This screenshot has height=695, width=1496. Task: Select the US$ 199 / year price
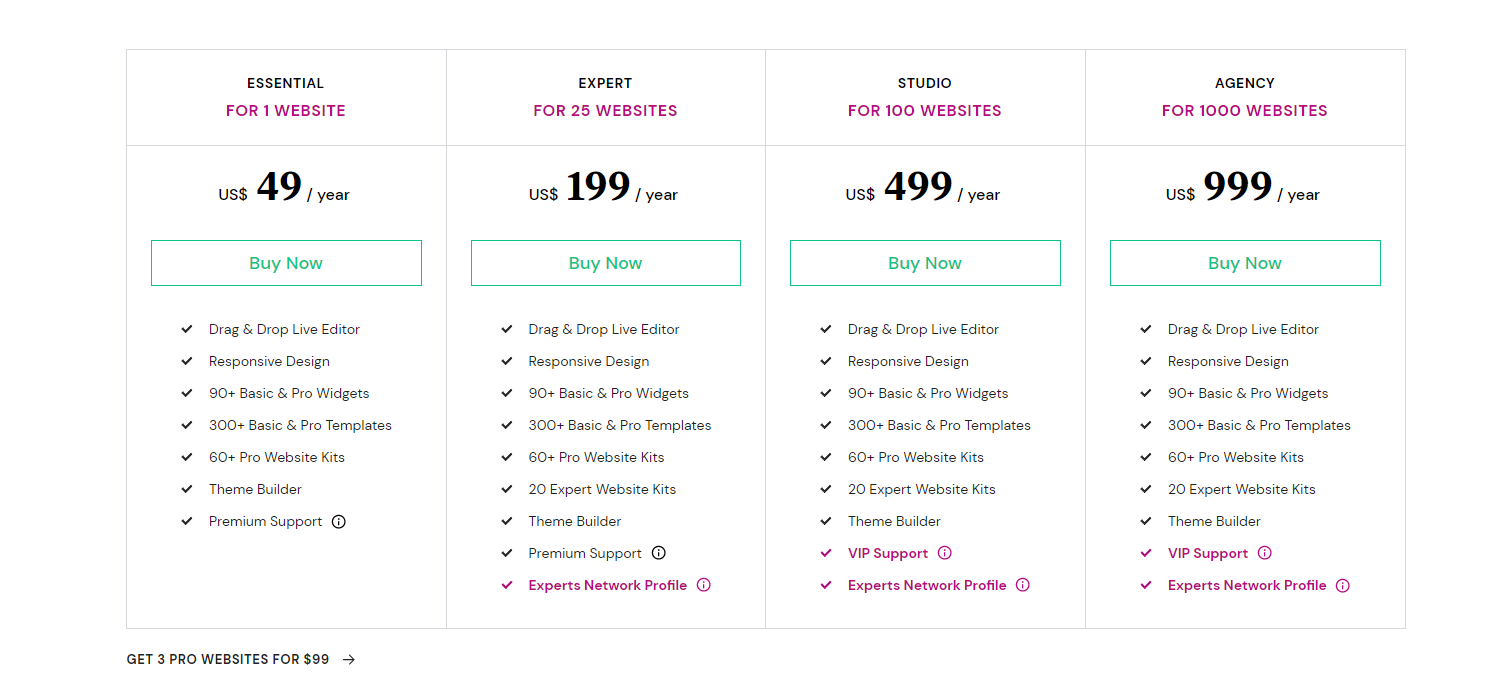click(604, 188)
